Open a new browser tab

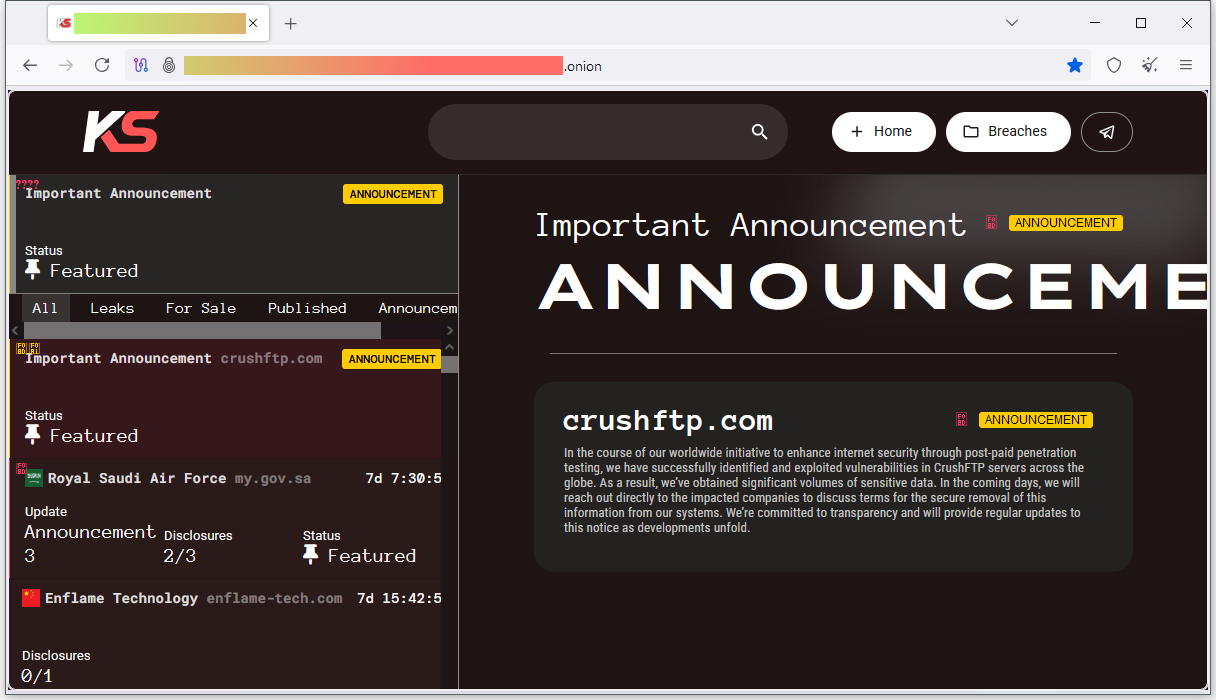[291, 23]
